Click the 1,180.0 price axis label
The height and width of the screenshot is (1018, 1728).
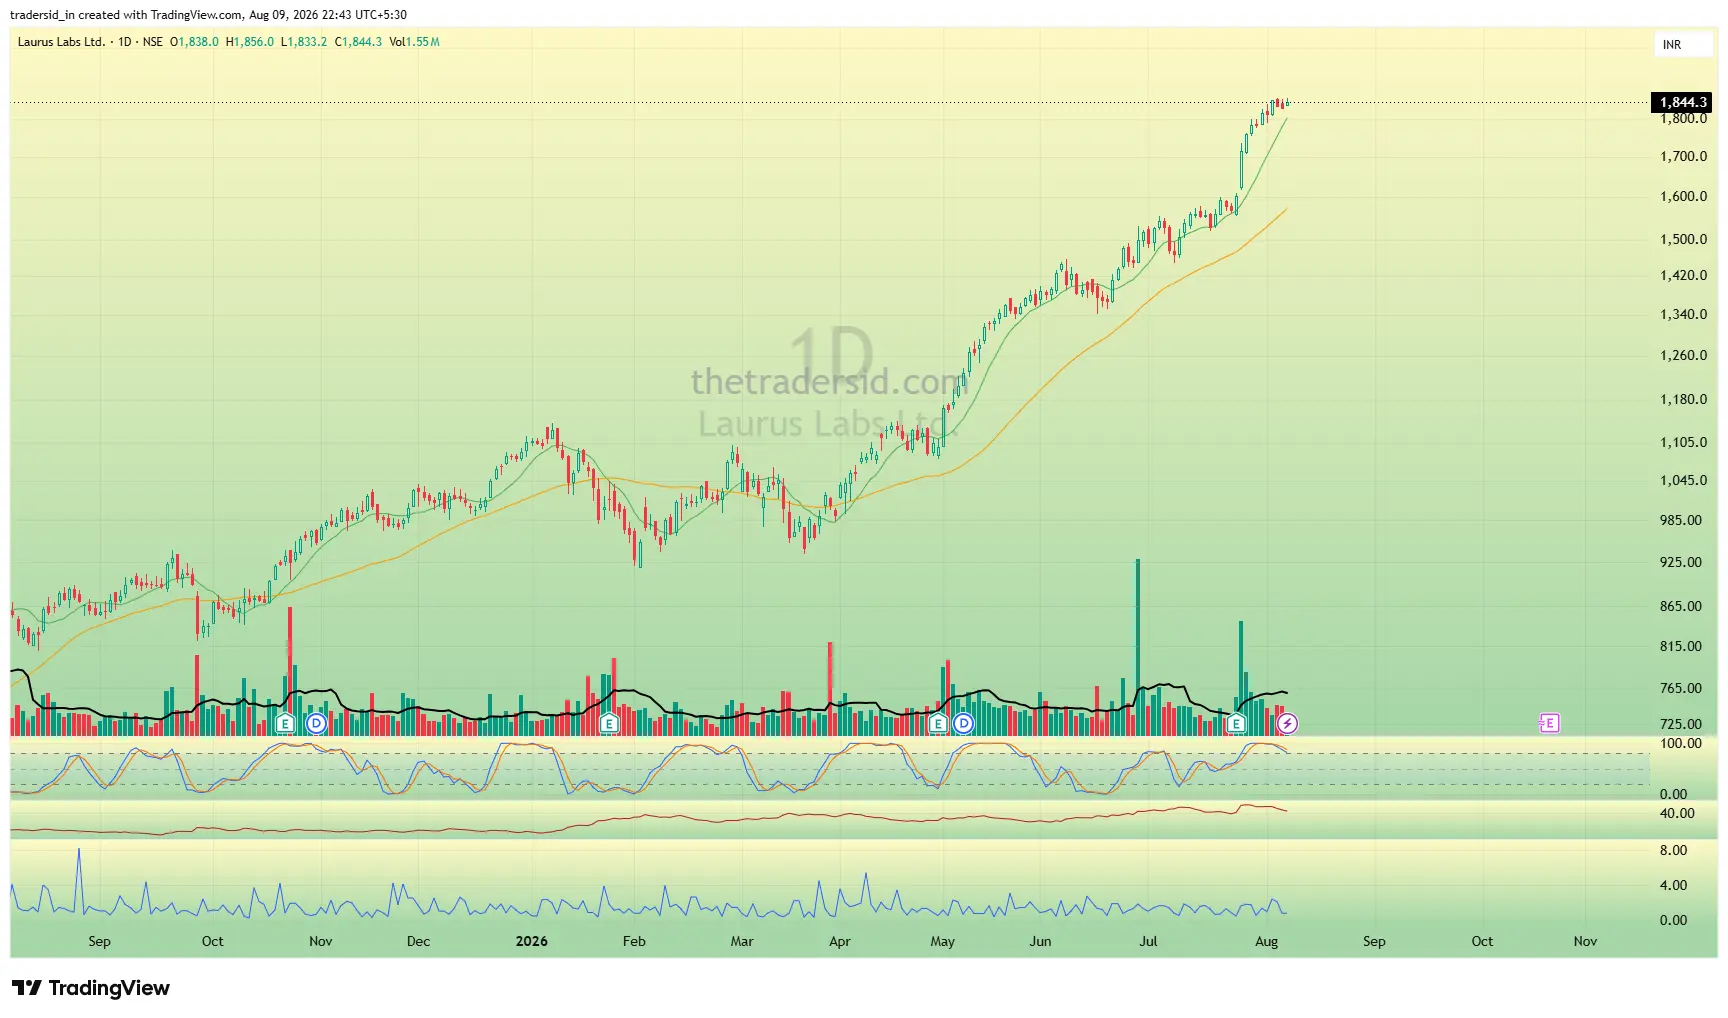pos(1684,399)
